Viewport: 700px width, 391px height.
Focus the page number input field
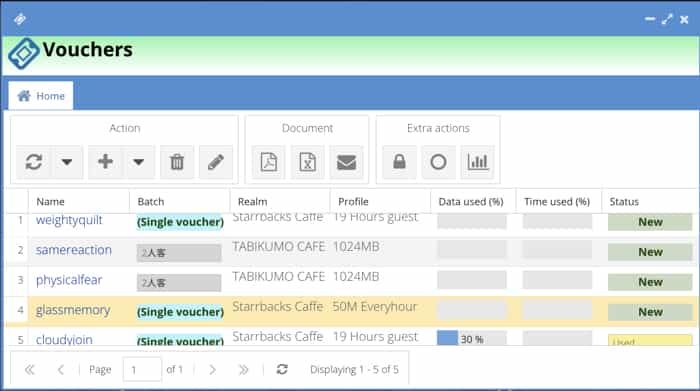[142, 369]
